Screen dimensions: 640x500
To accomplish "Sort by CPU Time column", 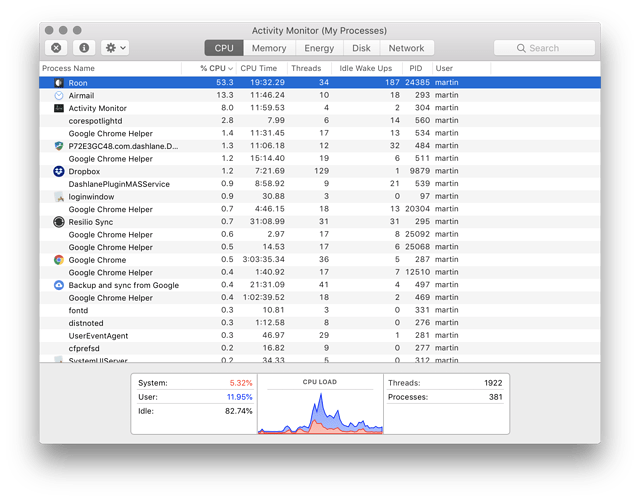I will pos(262,68).
